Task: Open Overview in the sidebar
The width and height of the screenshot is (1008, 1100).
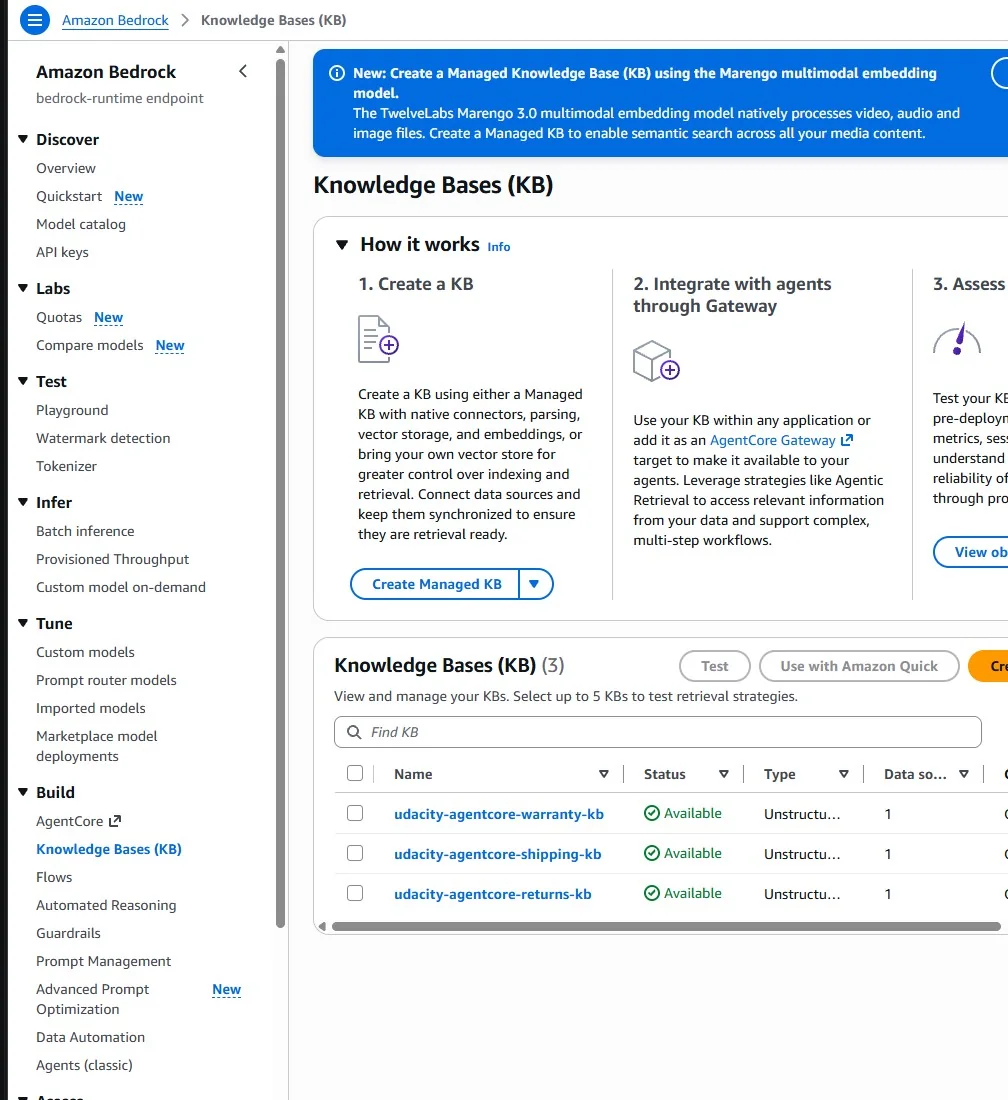Action: tap(66, 168)
